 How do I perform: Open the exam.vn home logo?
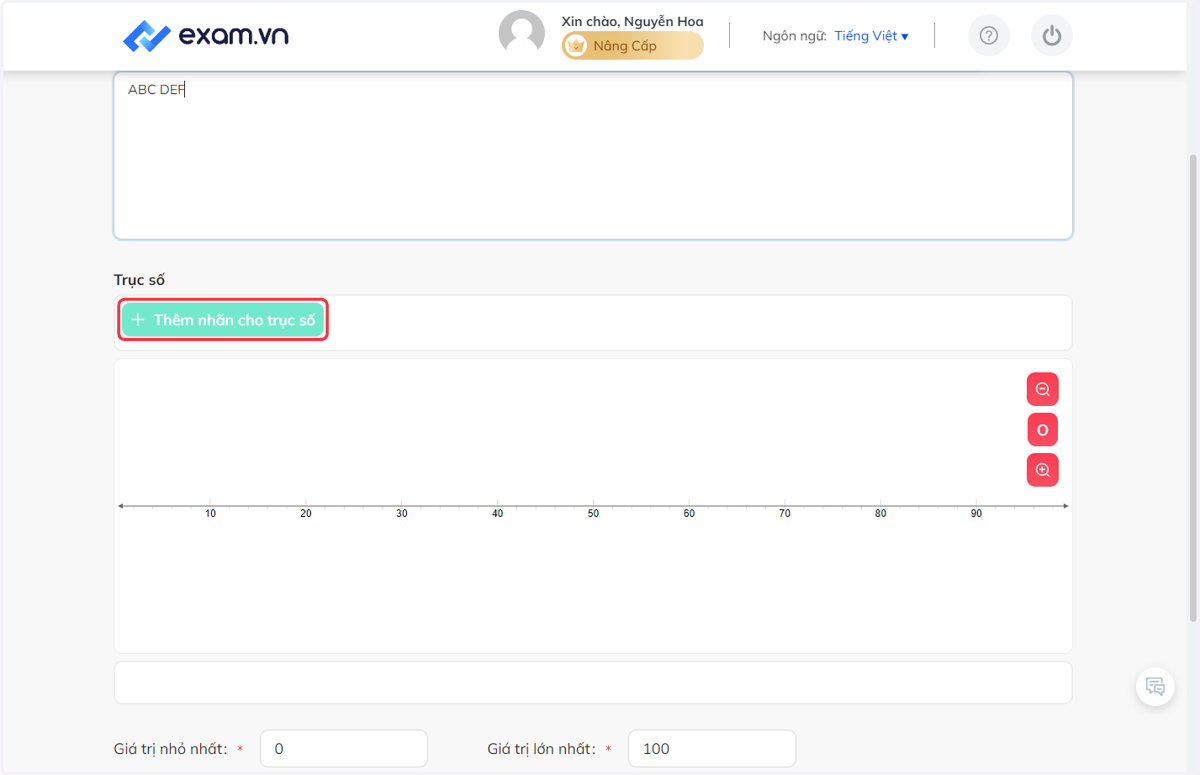pos(206,36)
